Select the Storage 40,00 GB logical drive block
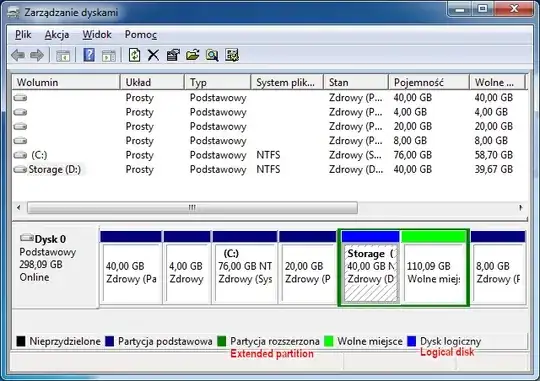This screenshot has width=540, height=381. (371, 268)
